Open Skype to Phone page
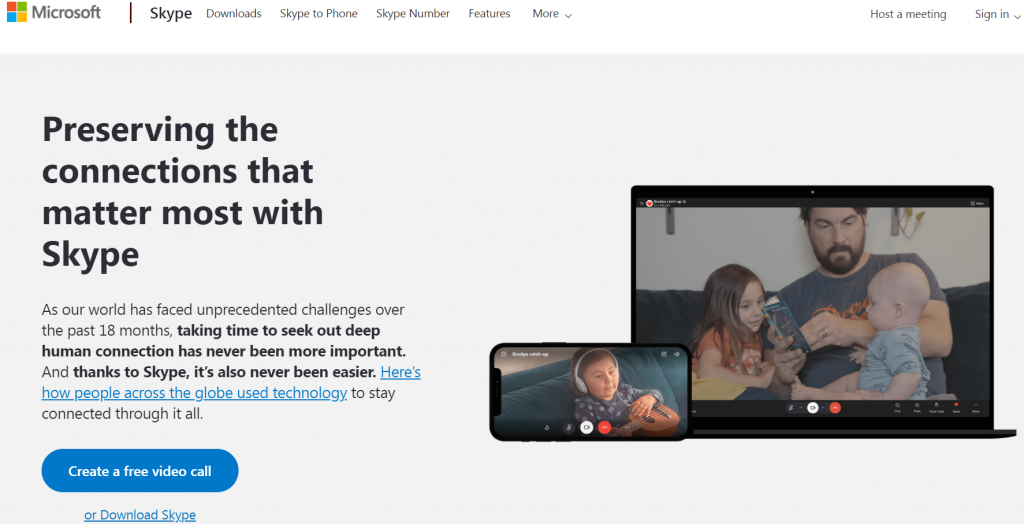Viewport: 1024px width, 524px height. [319, 14]
